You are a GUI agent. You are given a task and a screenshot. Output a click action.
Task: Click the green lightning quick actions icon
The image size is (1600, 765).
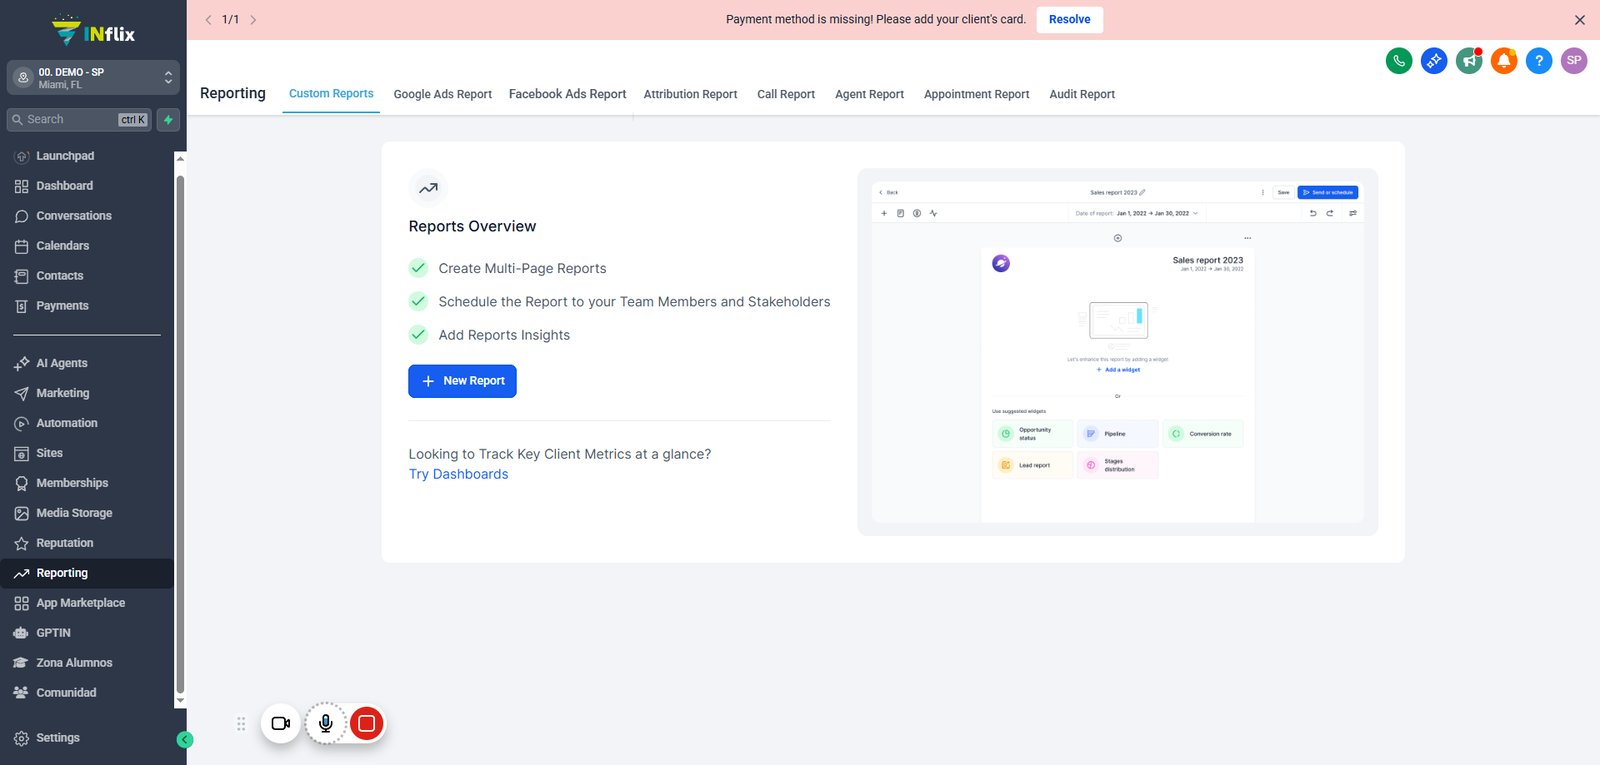168,120
